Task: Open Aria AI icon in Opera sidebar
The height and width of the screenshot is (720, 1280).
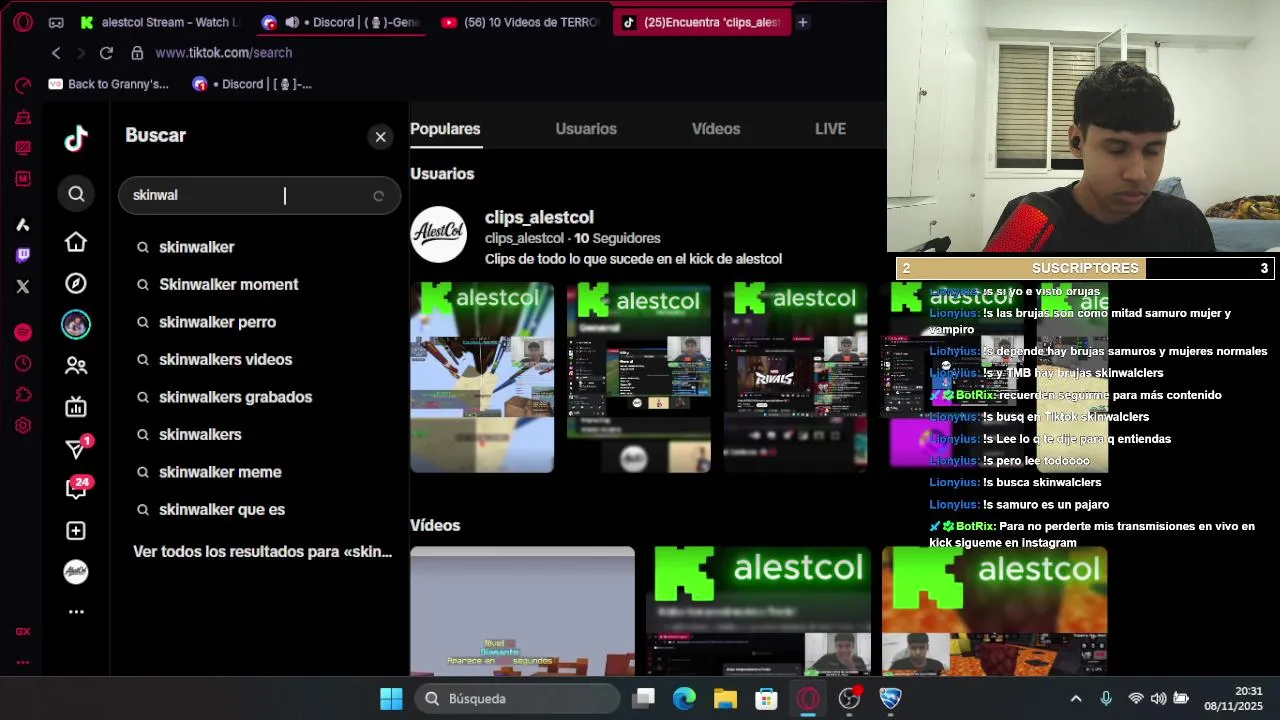Action: point(23,224)
